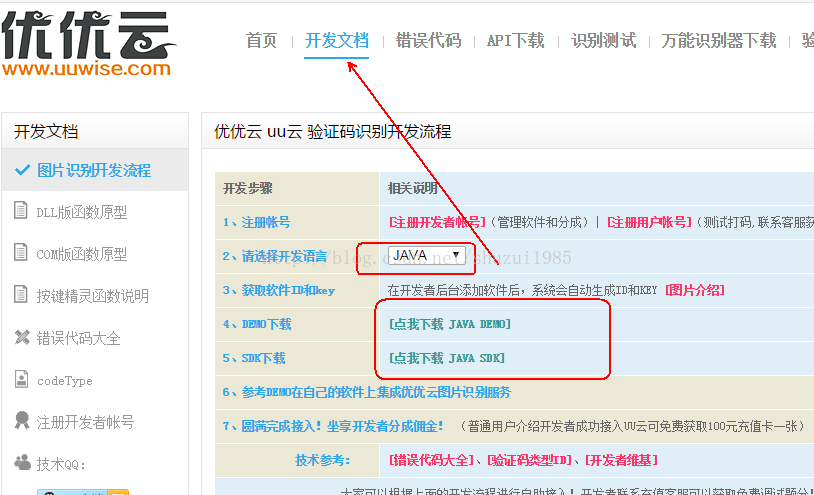Open codeType sidebar entry
This screenshot has width=814, height=495.
pos(65,381)
